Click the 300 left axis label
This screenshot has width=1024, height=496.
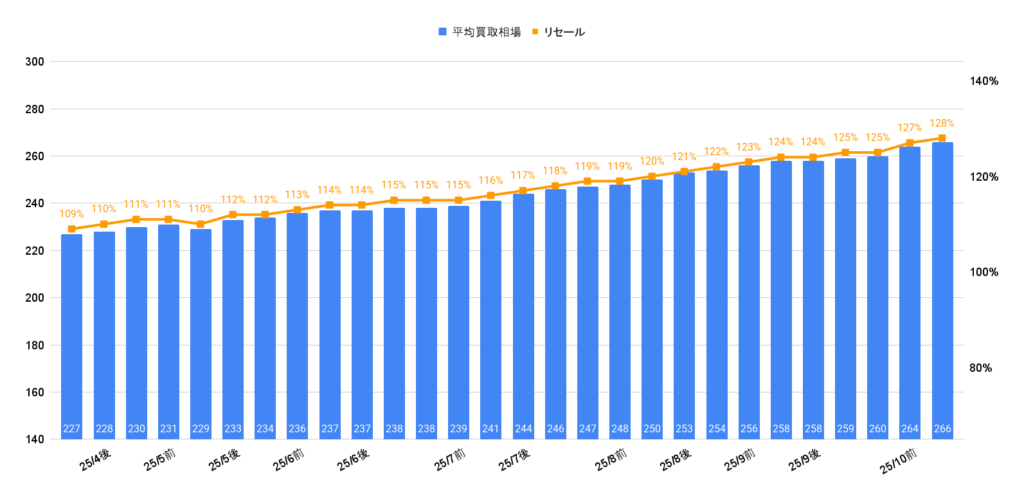tap(36, 62)
